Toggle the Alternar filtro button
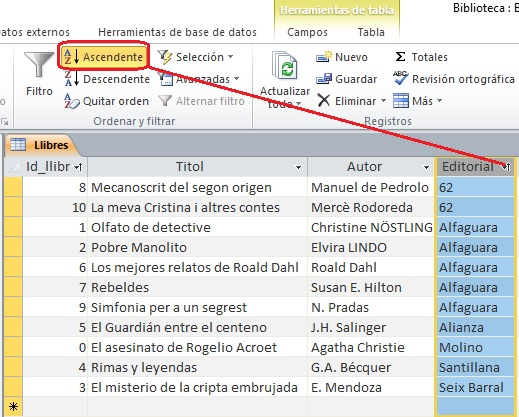Viewport: 519px width, 417px height. point(201,101)
